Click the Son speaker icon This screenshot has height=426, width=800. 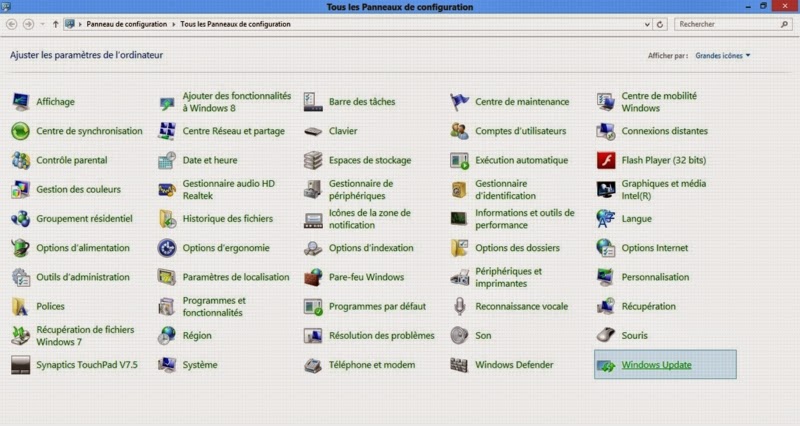point(459,335)
